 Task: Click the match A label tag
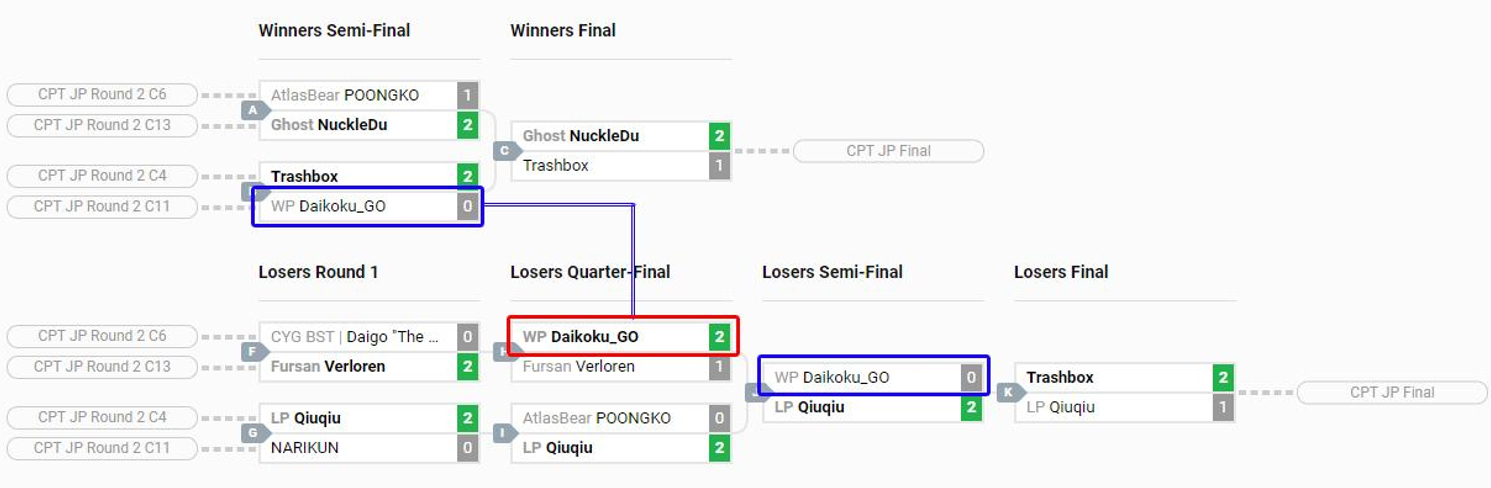point(255,110)
